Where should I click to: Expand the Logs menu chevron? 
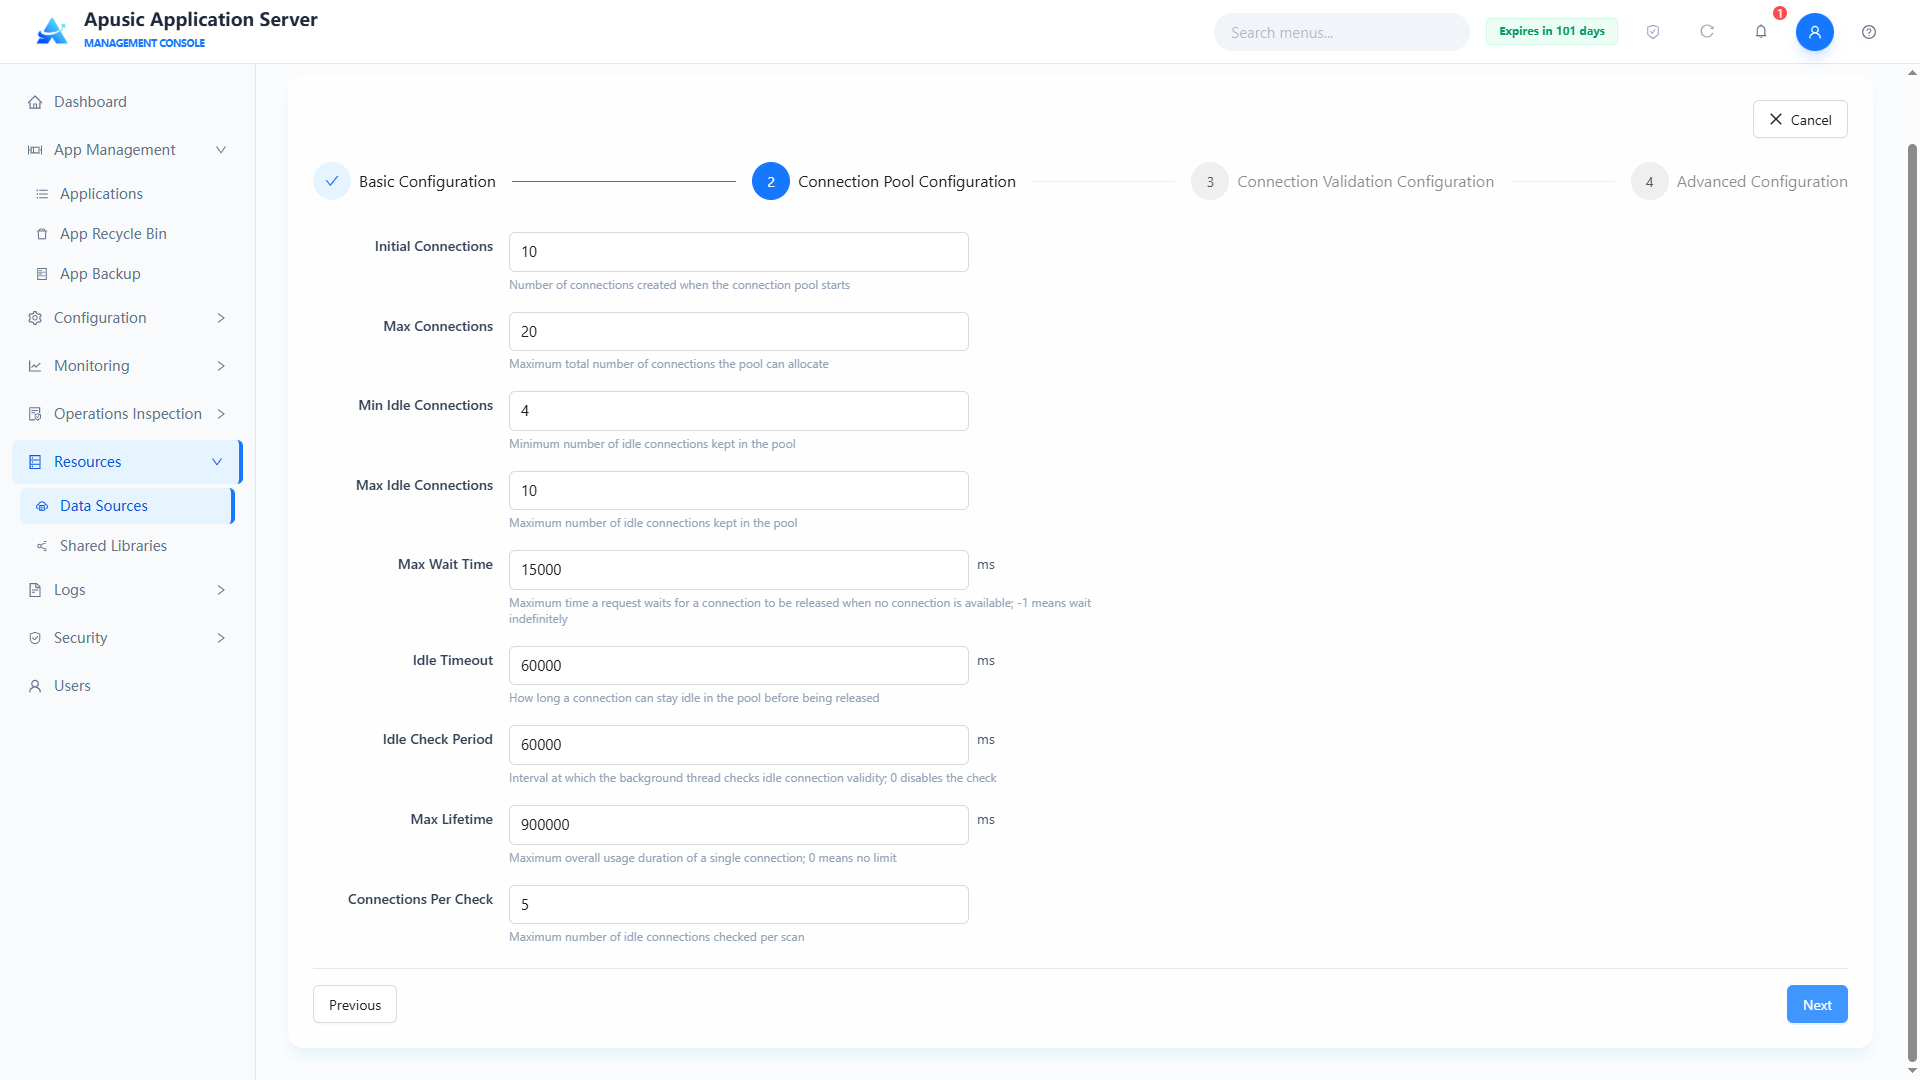(x=221, y=590)
